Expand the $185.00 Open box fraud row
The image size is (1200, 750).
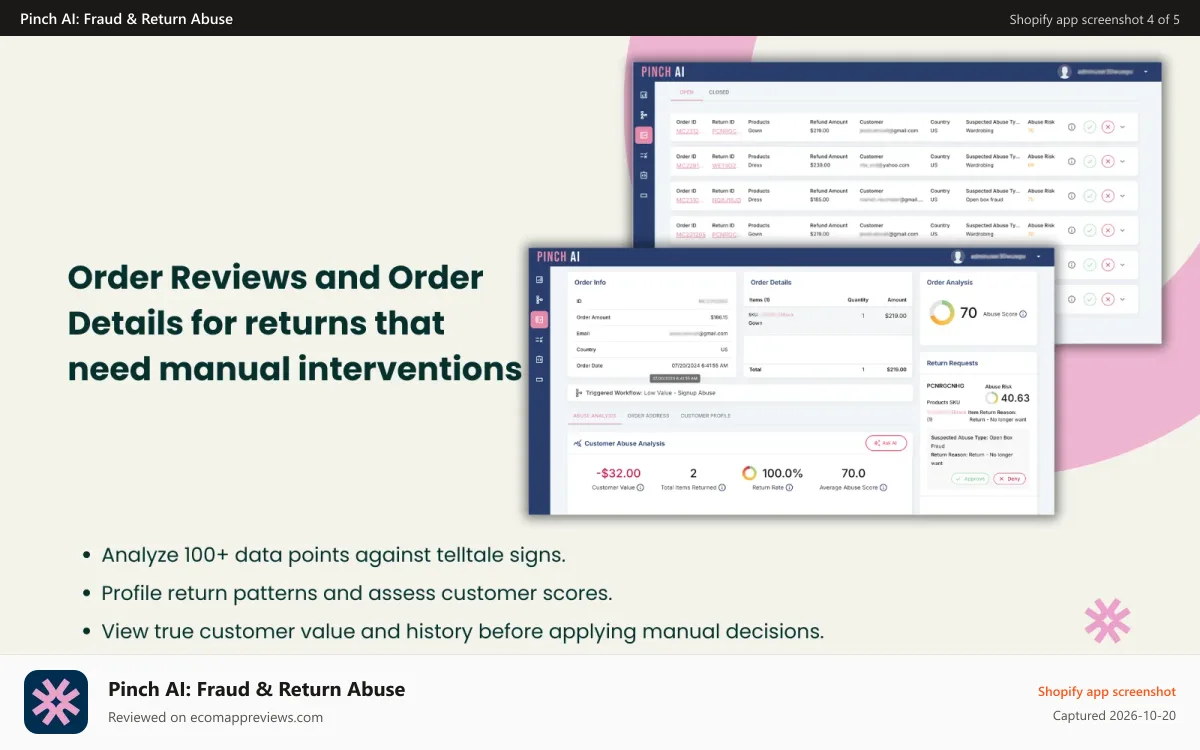point(1123,195)
